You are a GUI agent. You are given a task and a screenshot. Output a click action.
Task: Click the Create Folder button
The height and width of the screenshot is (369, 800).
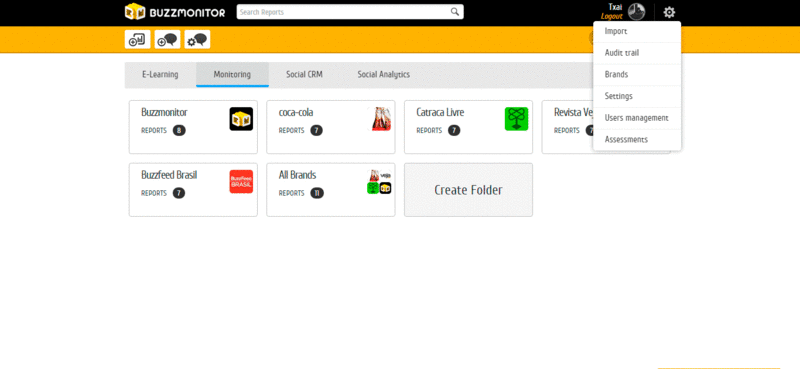(468, 190)
